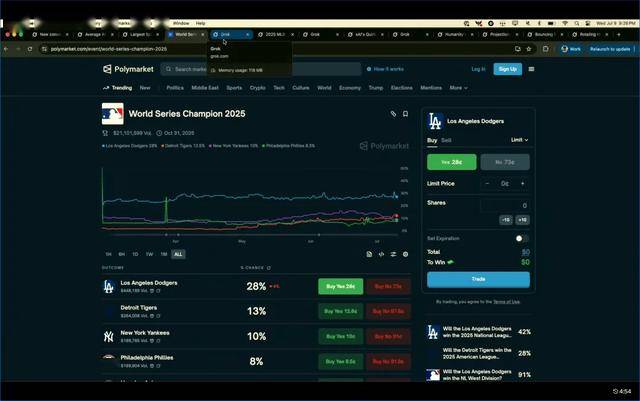
Task: Increase the limit price with plus
Action: [x=522, y=184]
